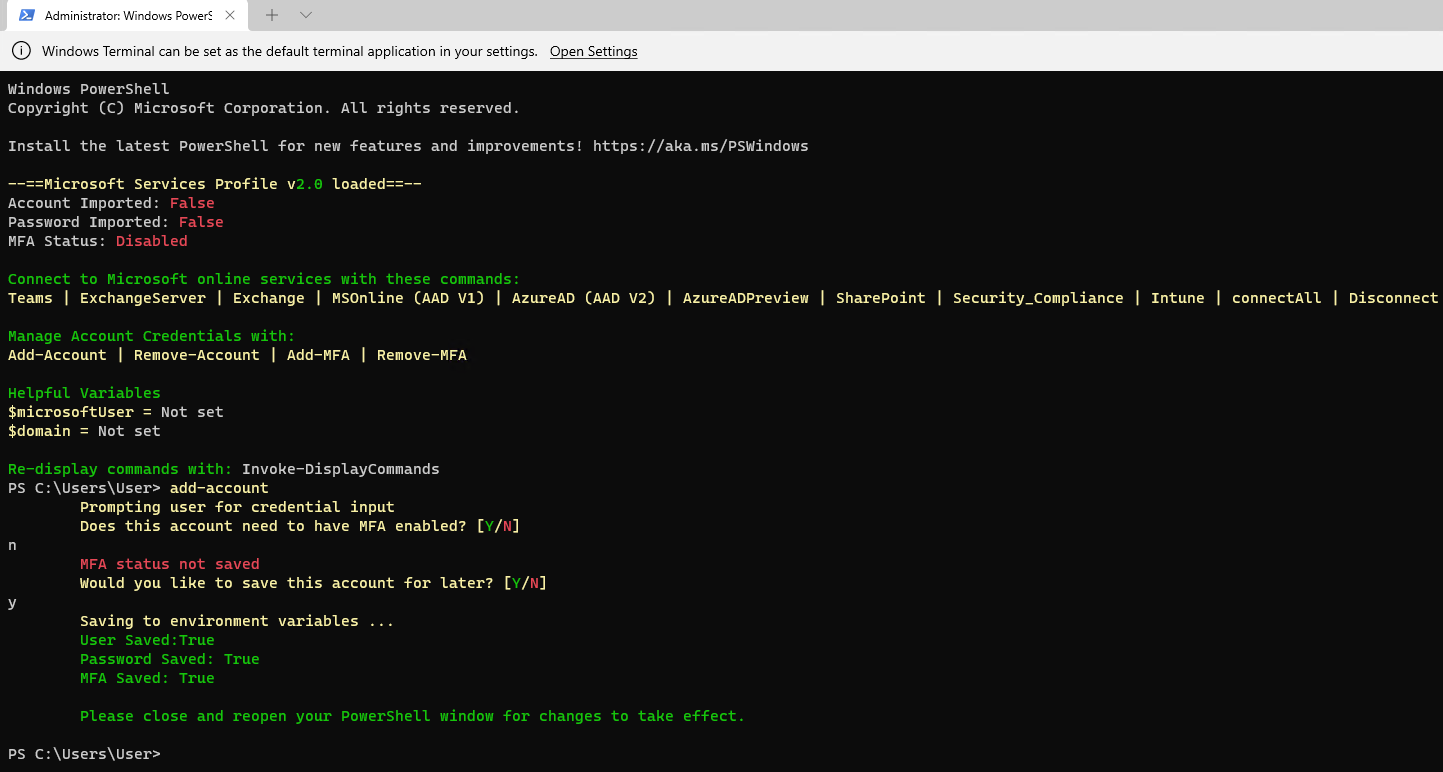The image size is (1443, 772).
Task: Click the 'MFA Status: Disabled' line
Action: (x=98, y=241)
